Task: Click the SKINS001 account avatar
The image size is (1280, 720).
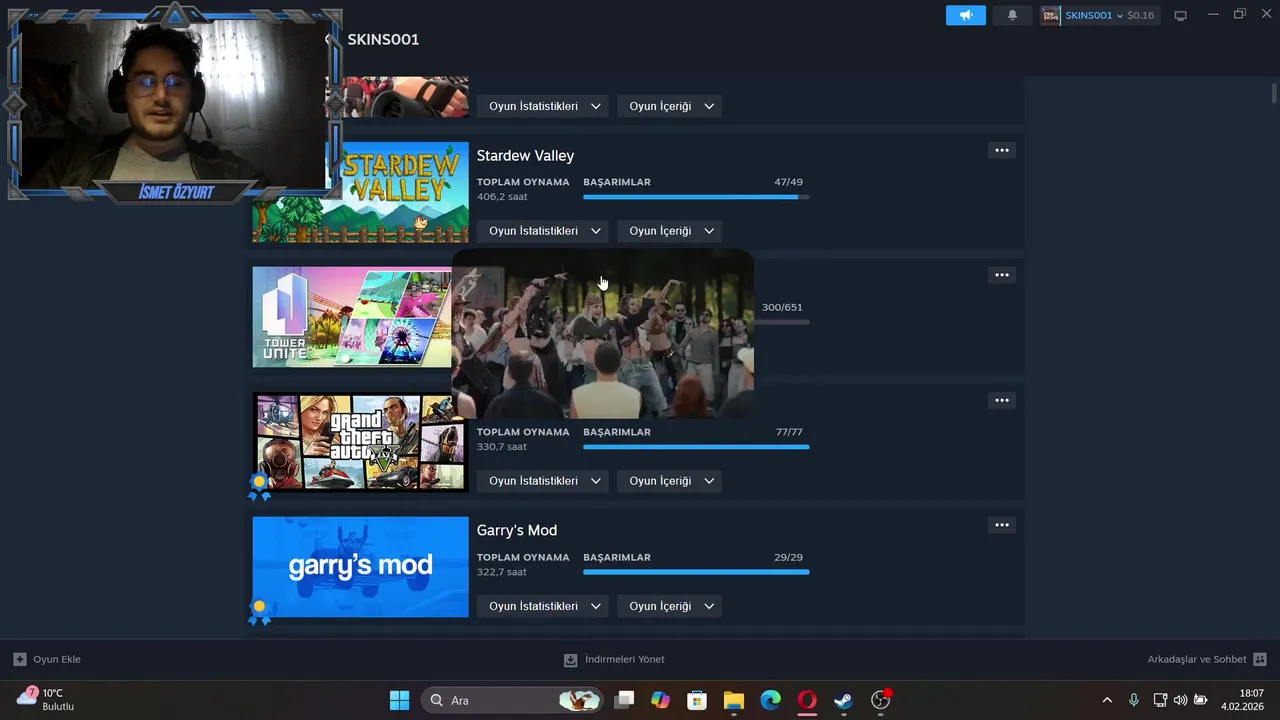Action: coord(1050,15)
